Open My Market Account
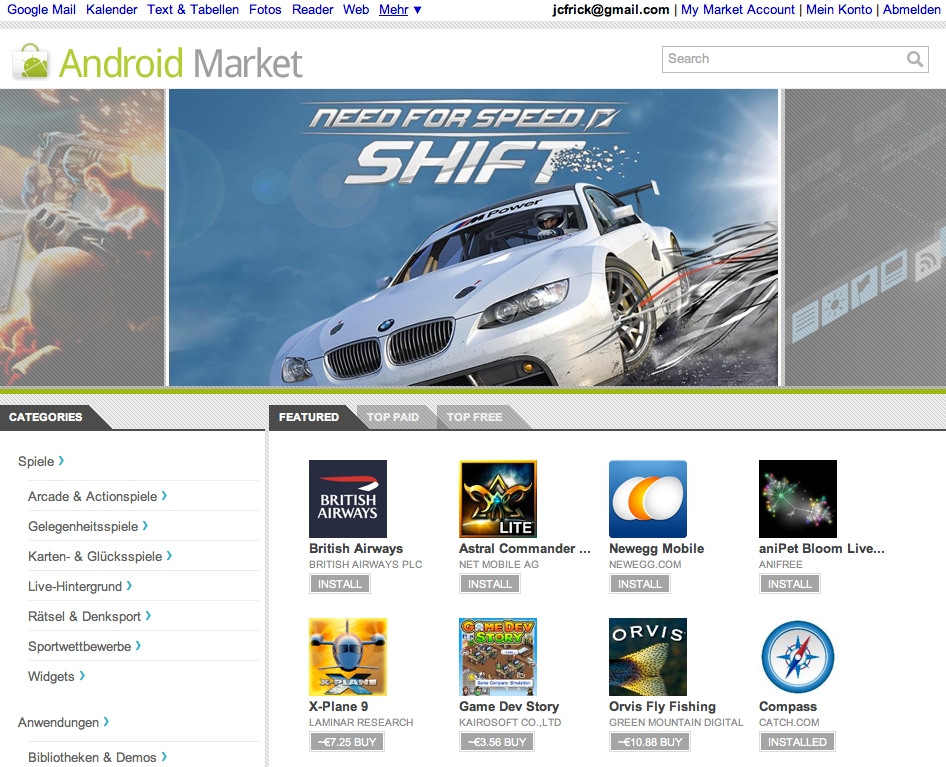The image size is (946, 767). [738, 10]
